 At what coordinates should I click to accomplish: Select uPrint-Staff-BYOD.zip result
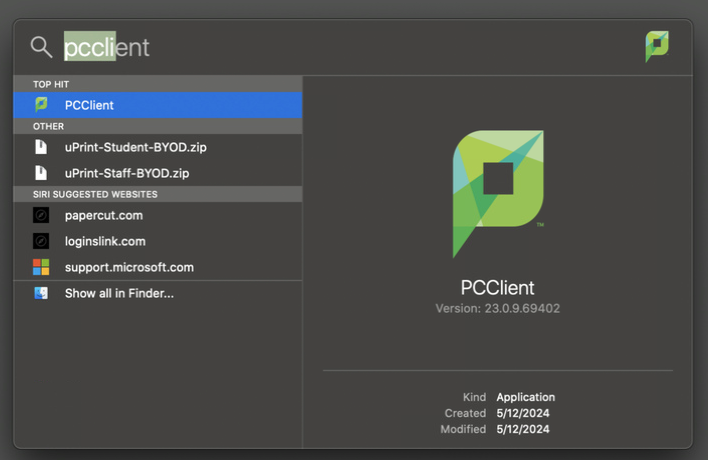point(158,173)
